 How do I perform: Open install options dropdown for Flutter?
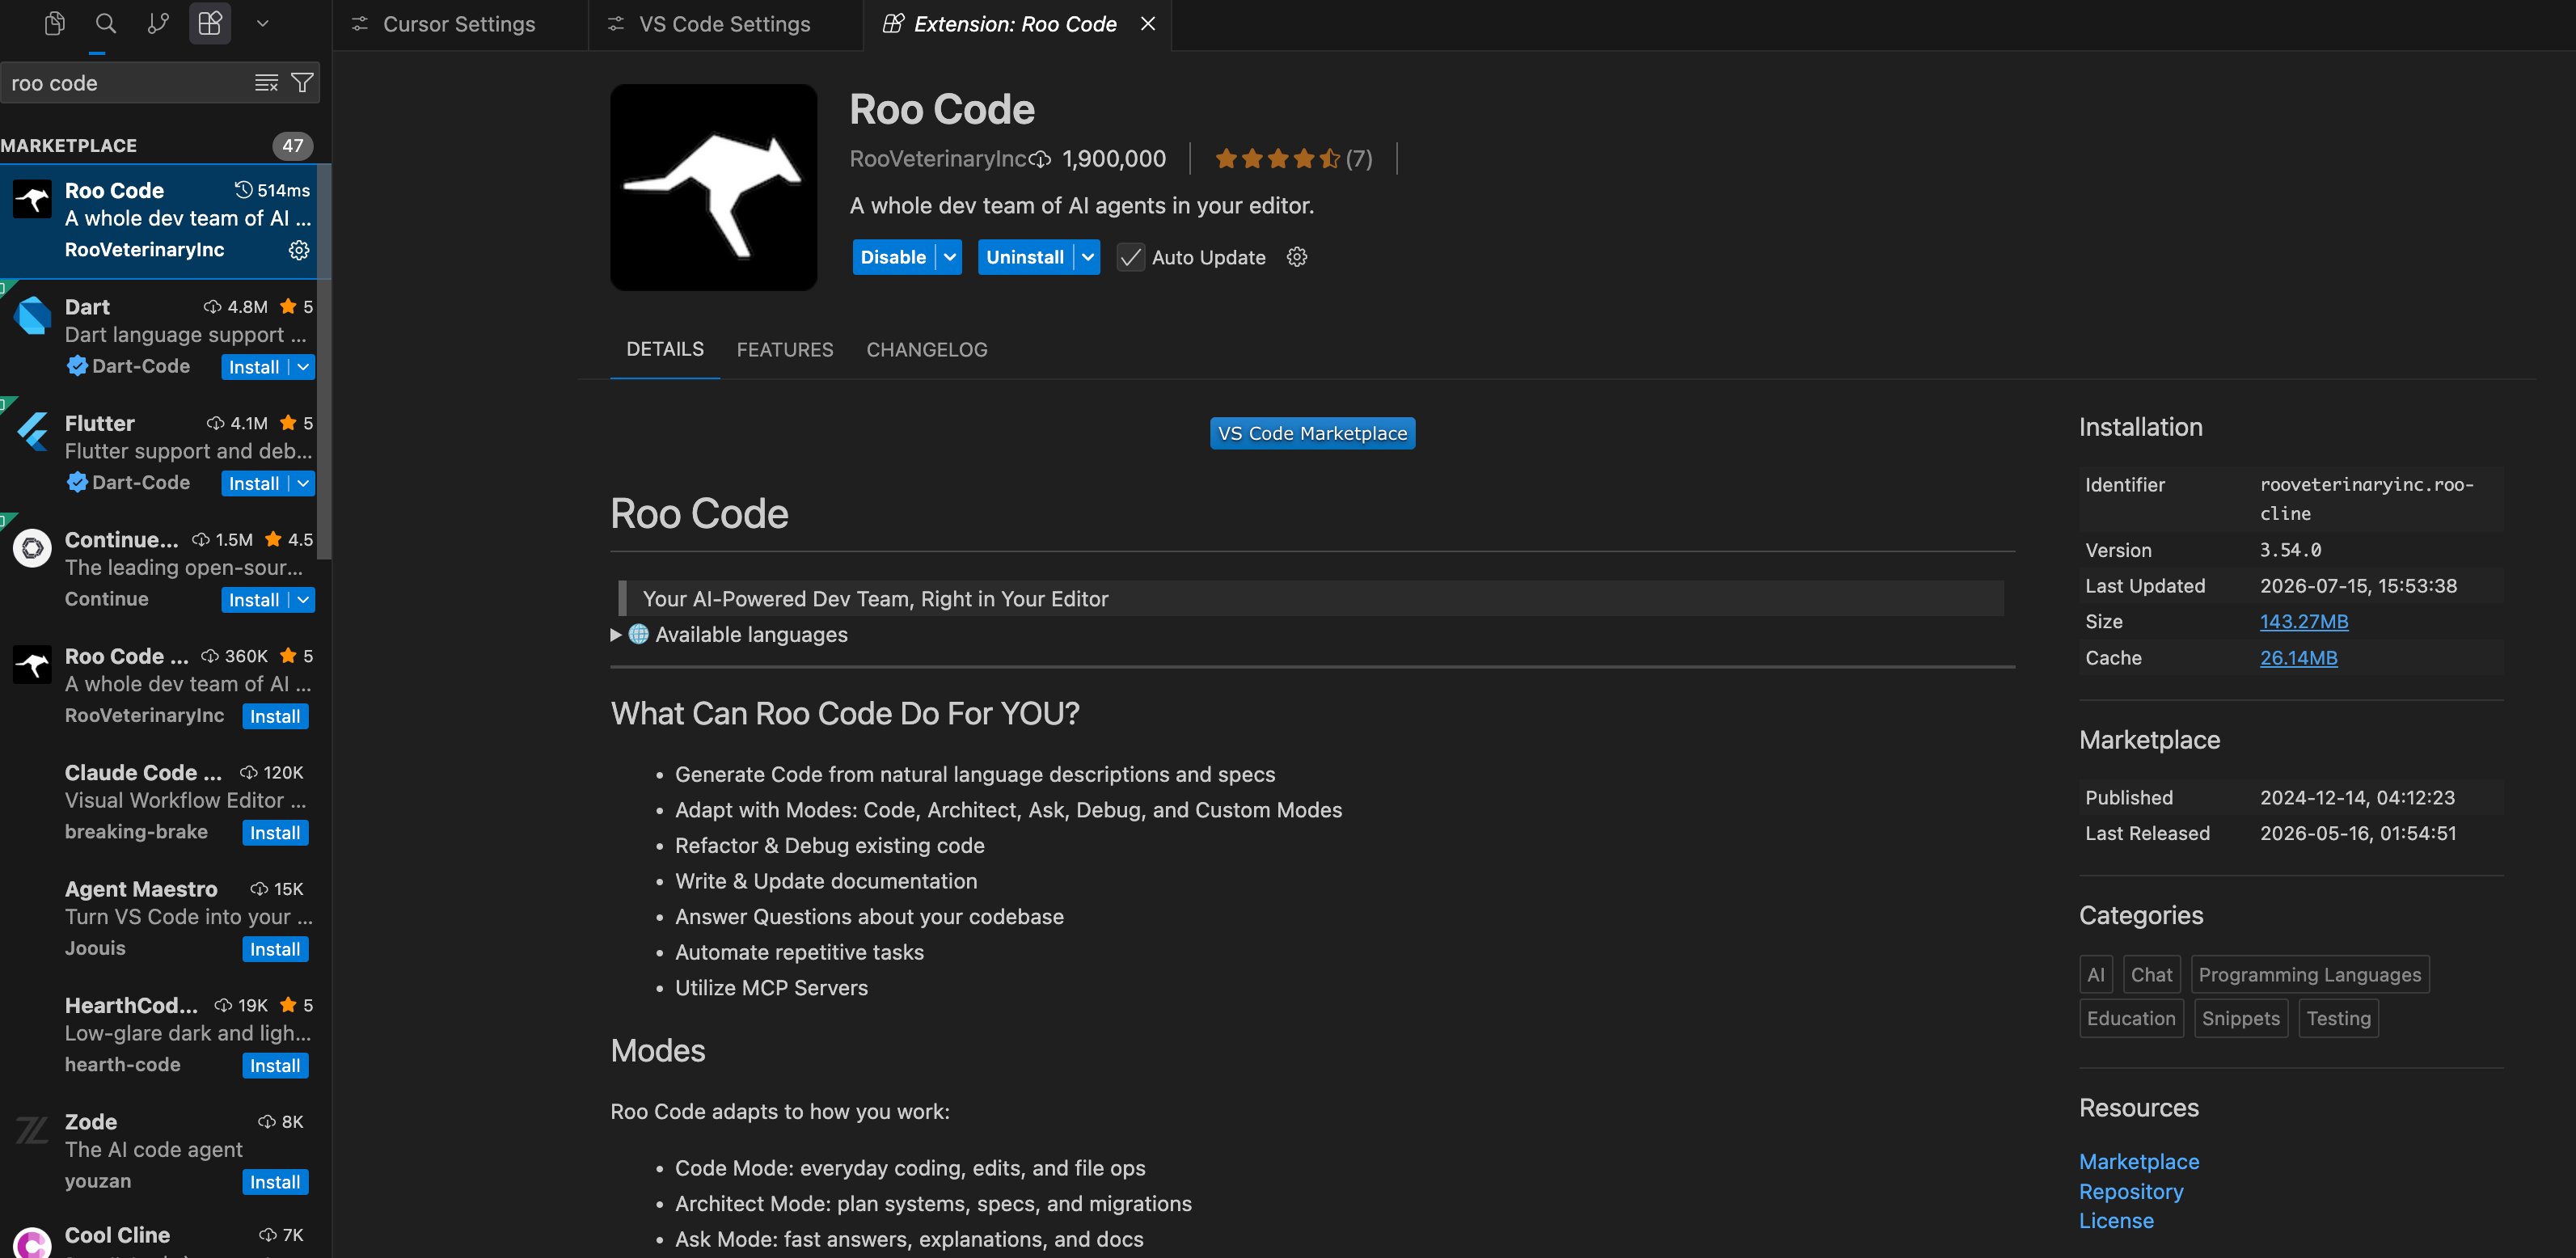click(x=303, y=483)
